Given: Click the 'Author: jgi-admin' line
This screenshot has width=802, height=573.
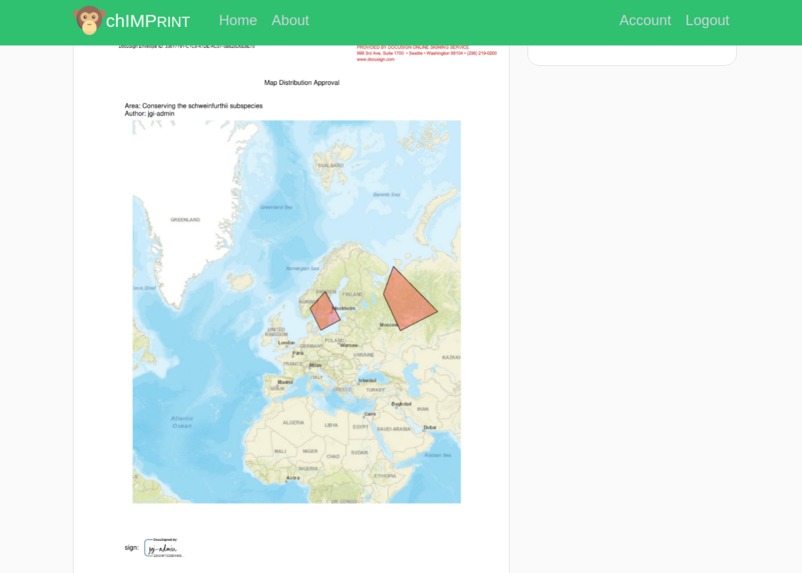Looking at the screenshot, I should [149, 114].
